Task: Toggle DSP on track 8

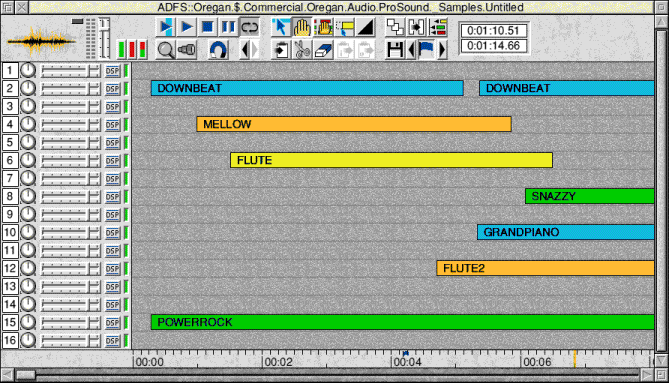Action: tap(112, 197)
